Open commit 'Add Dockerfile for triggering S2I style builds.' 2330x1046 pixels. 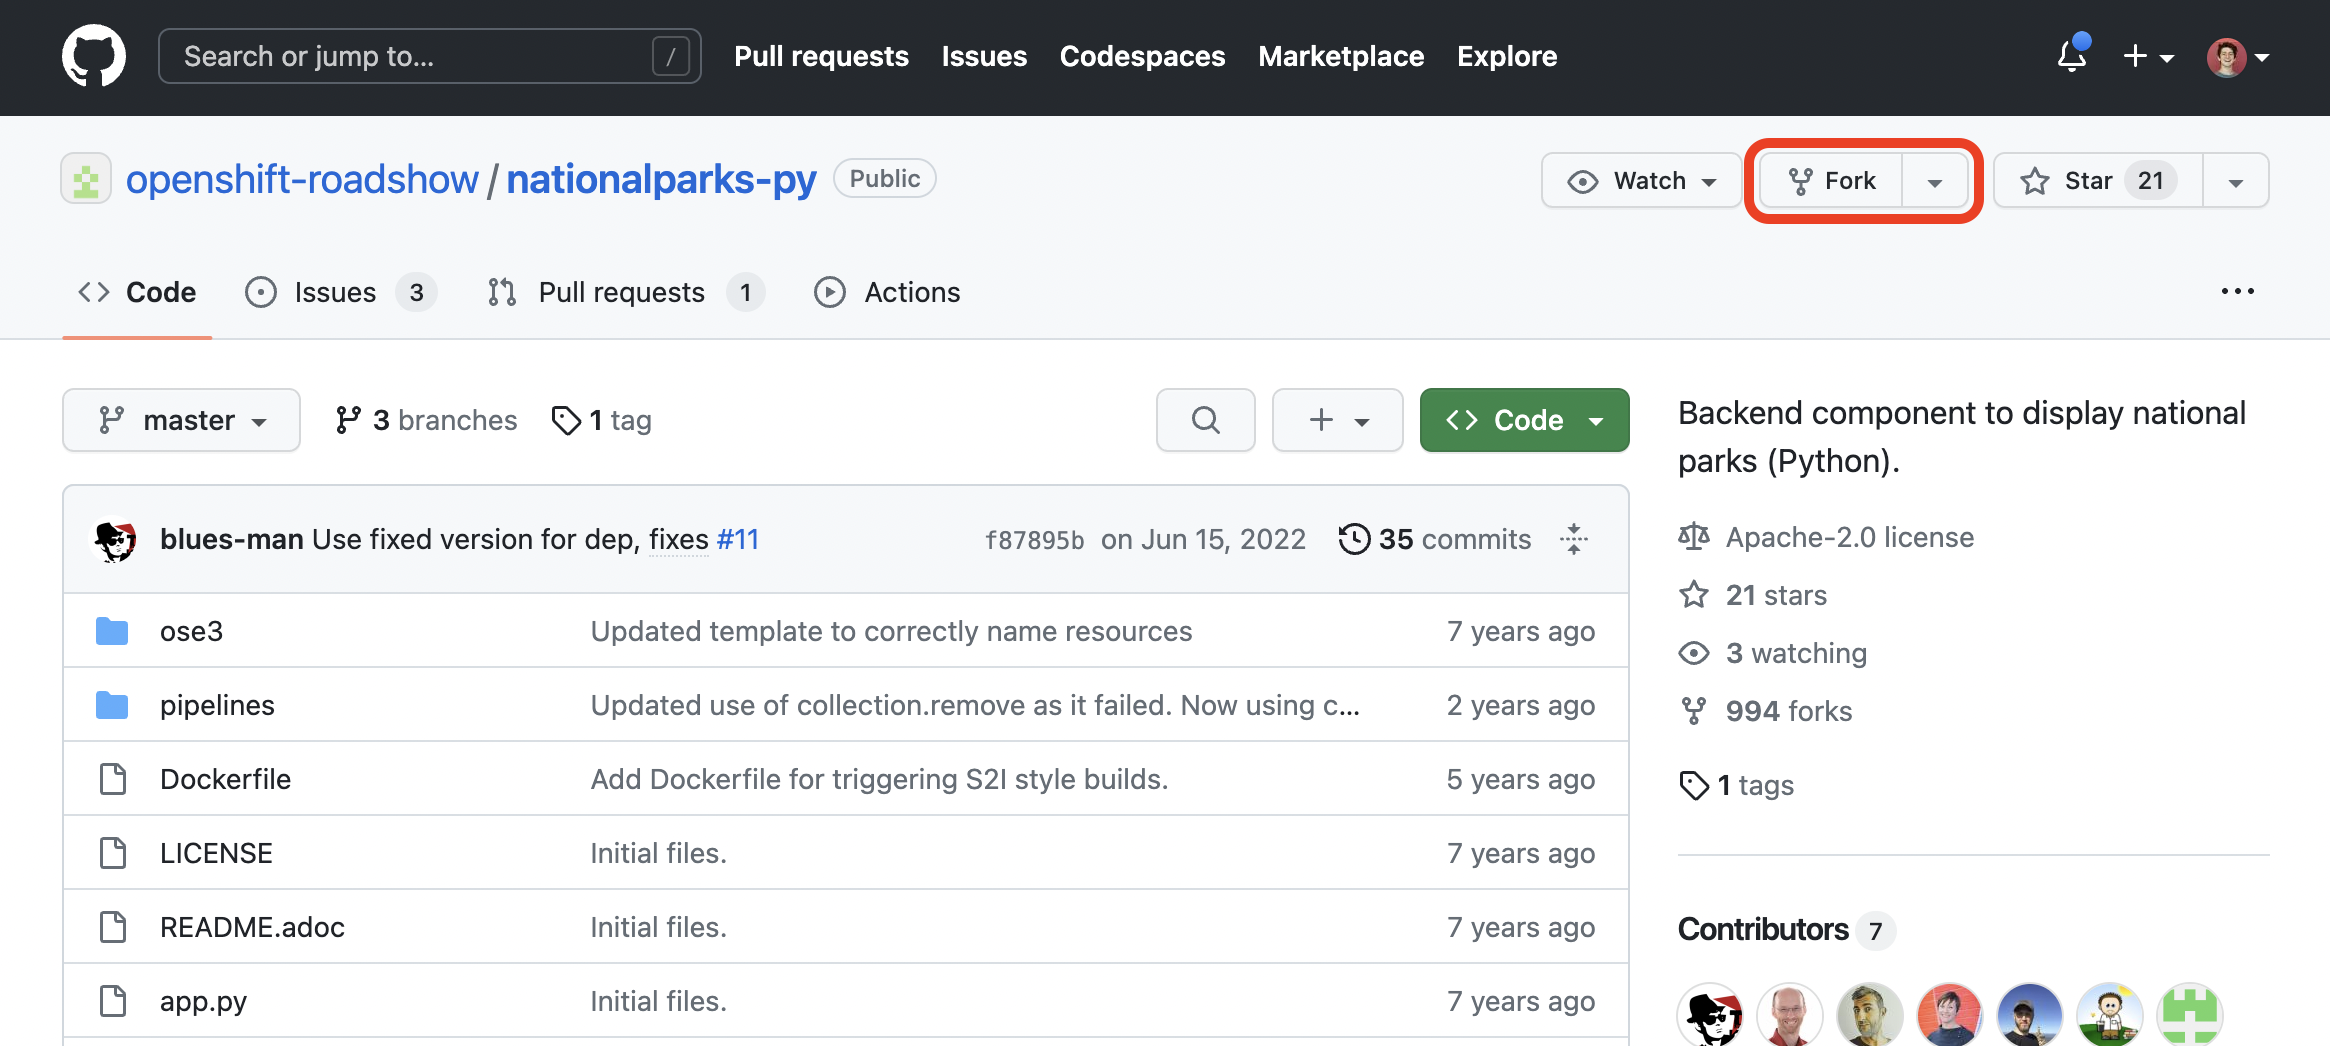coord(879,779)
